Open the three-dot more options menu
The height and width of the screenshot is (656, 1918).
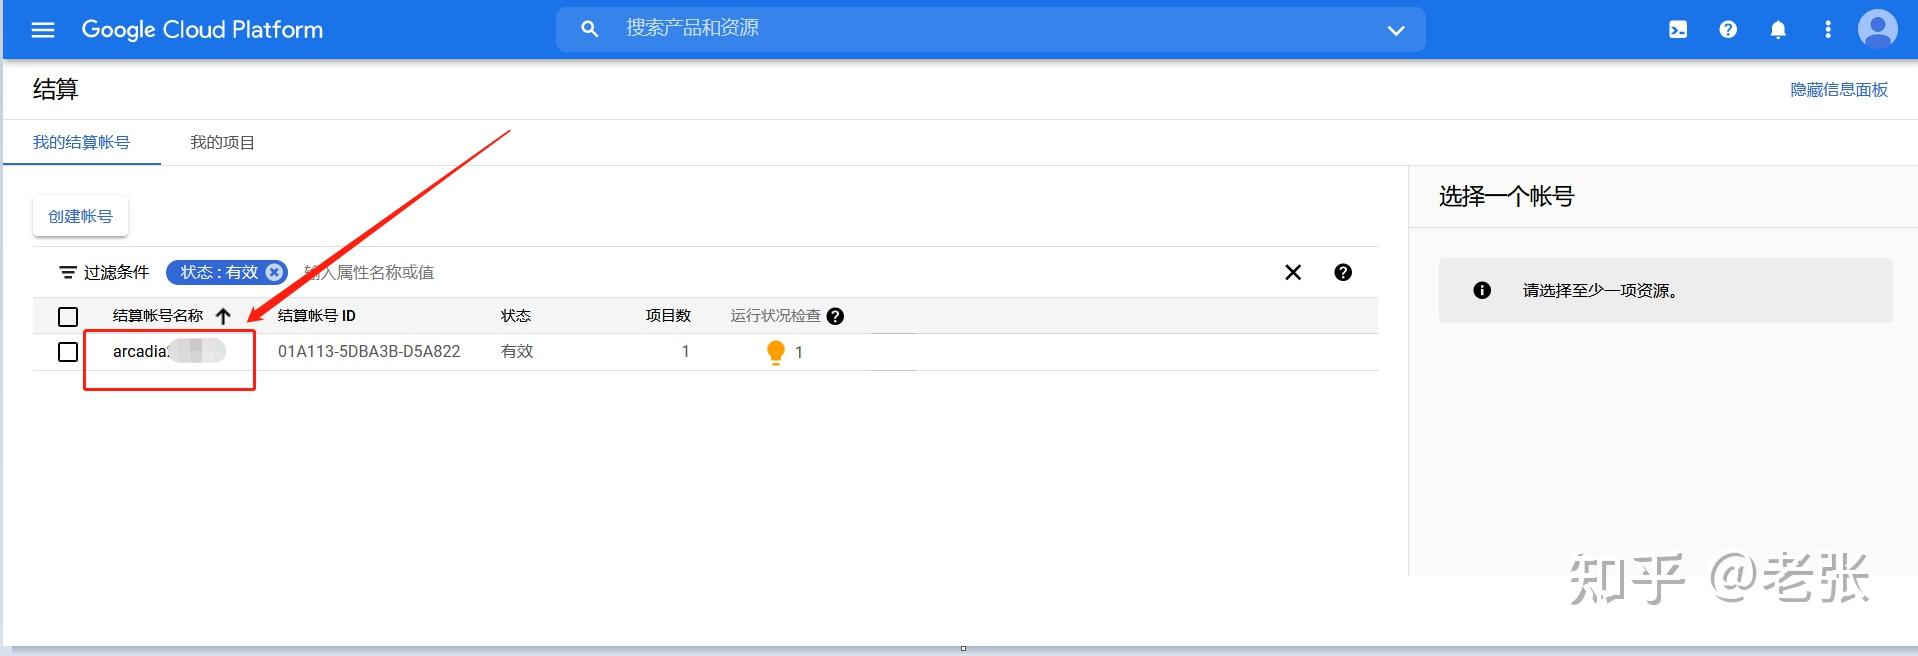coord(1828,30)
